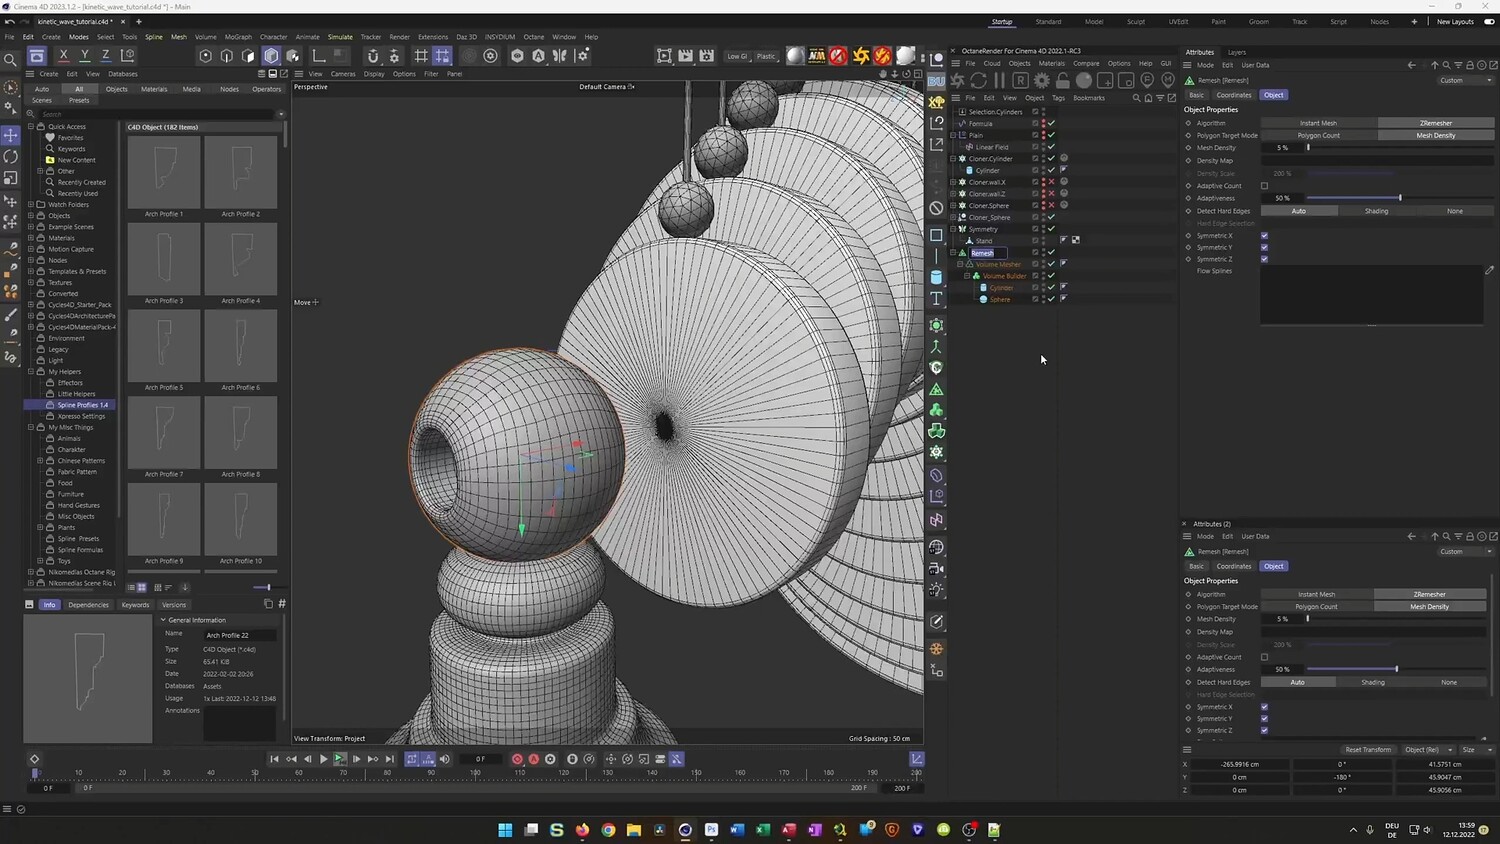Click the Flow Splines picker pencil icon
This screenshot has width=1500, height=844.
coord(1489,270)
